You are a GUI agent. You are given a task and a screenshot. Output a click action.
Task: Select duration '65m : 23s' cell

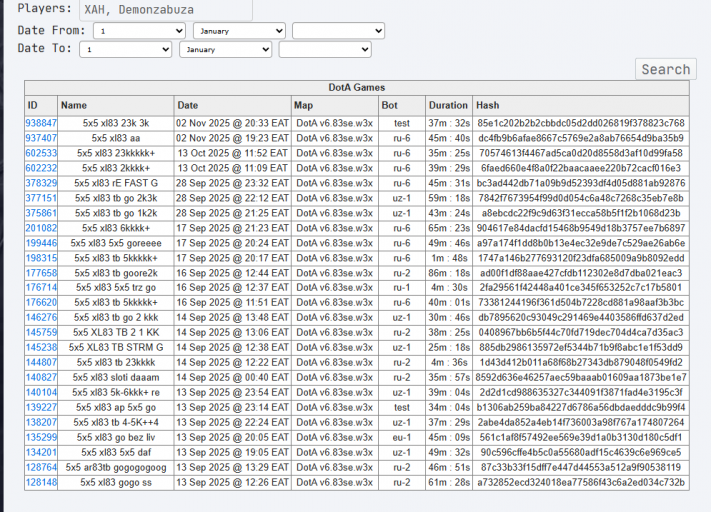point(449,228)
